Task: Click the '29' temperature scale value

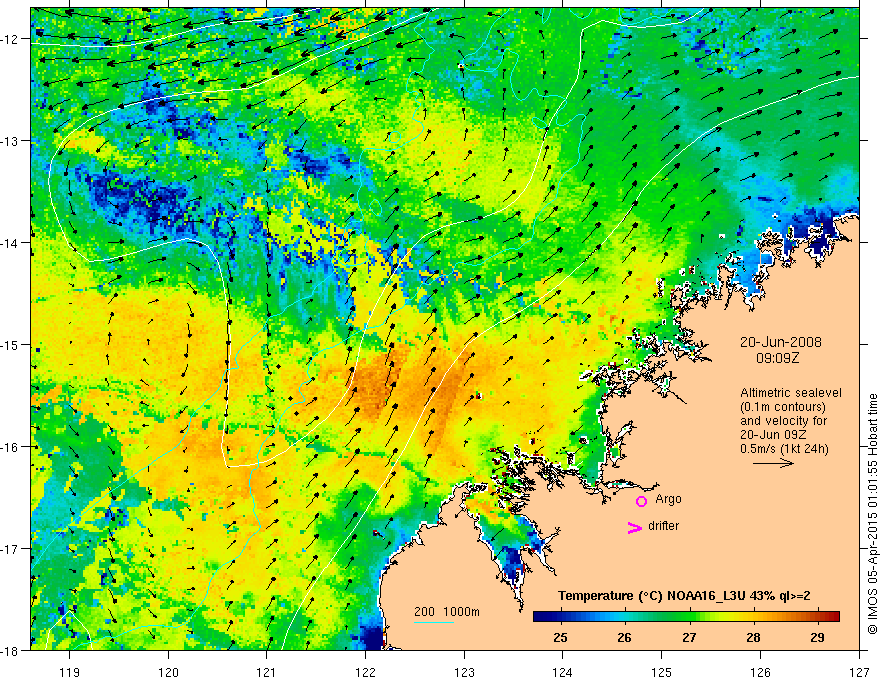Action: (818, 637)
